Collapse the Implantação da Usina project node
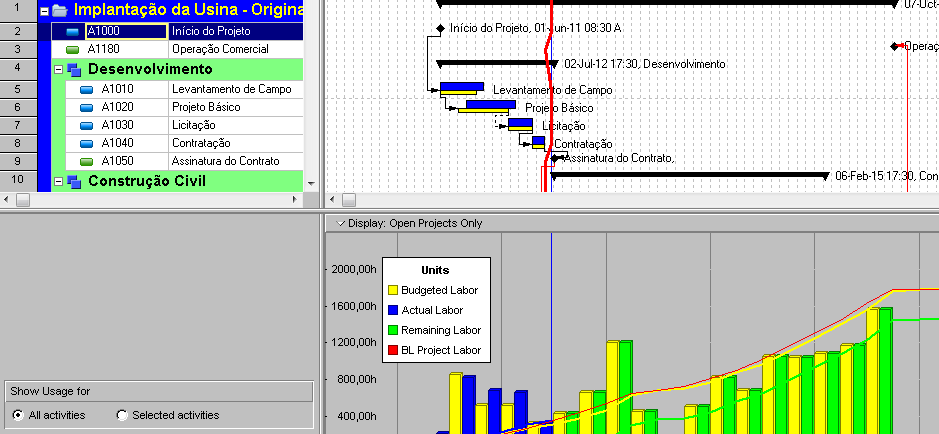The width and height of the screenshot is (939, 434). point(44,11)
